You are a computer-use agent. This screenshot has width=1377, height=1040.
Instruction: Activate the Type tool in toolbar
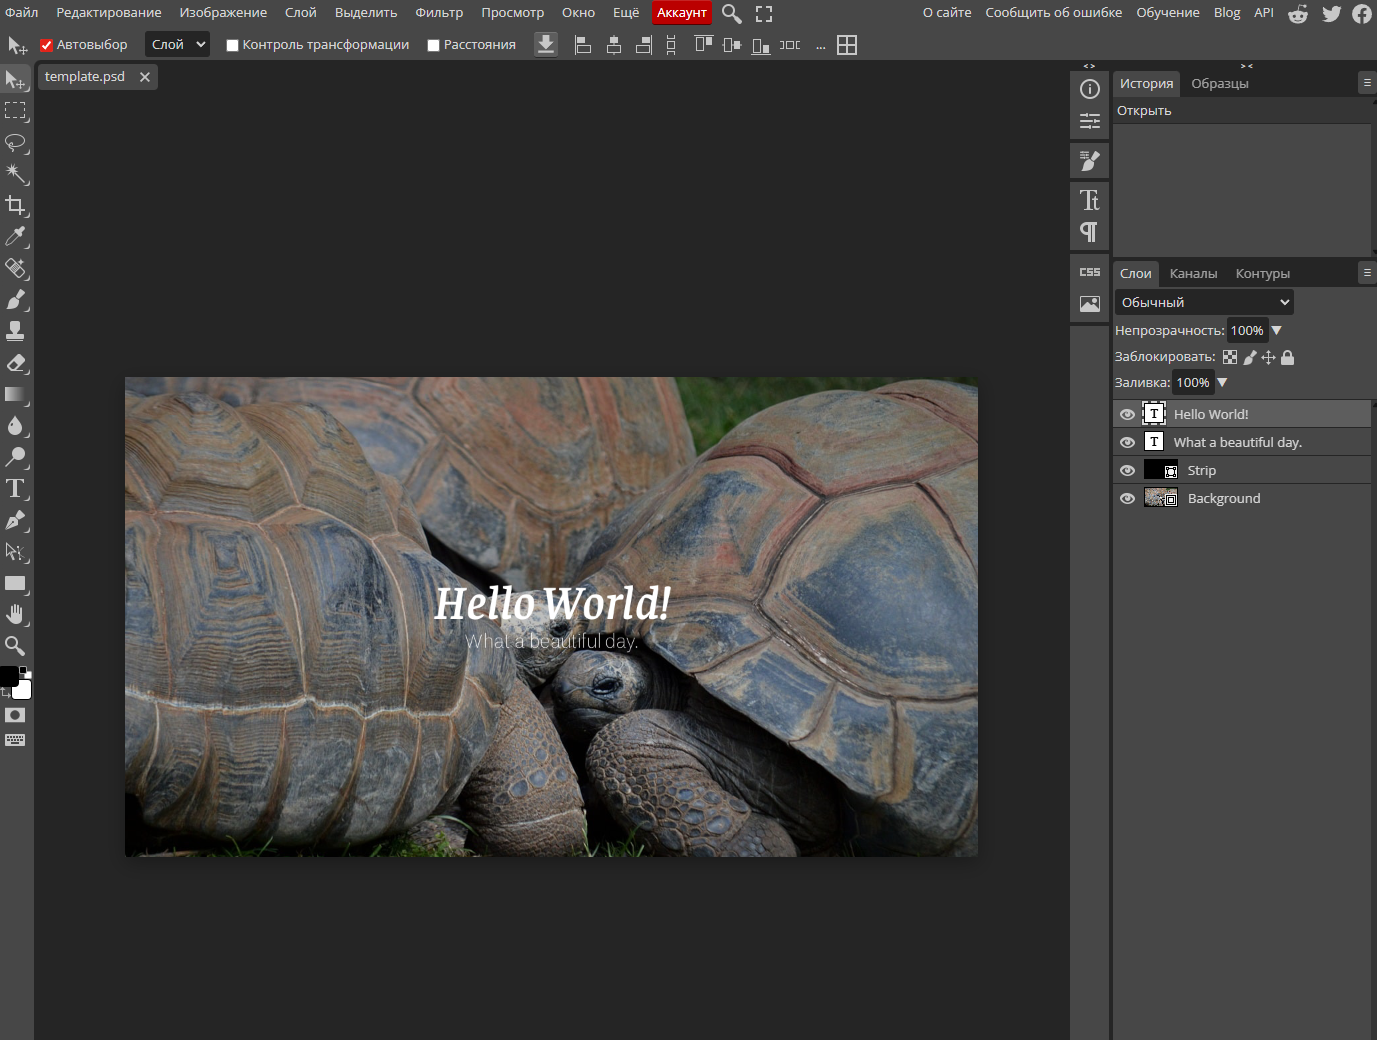16,489
